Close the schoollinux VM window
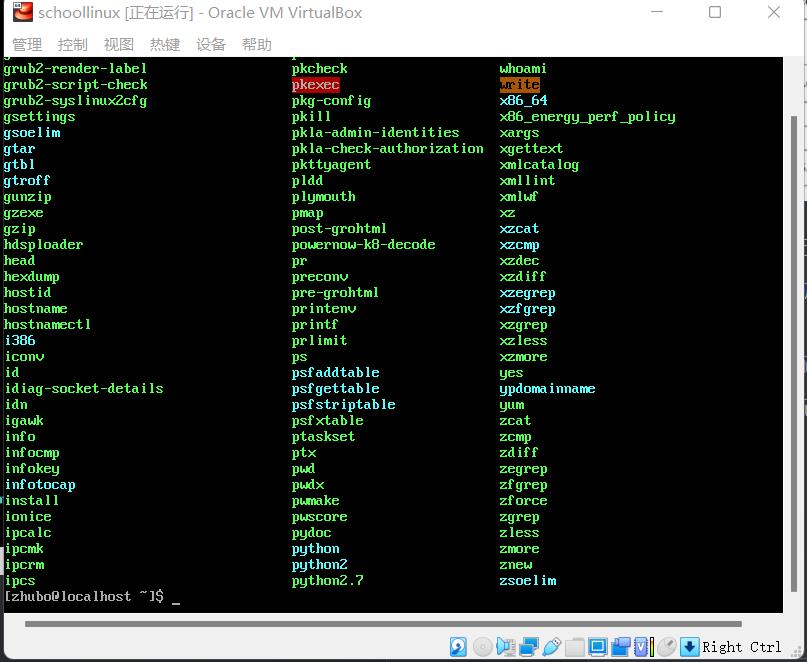Image resolution: width=807 pixels, height=662 pixels. click(774, 12)
